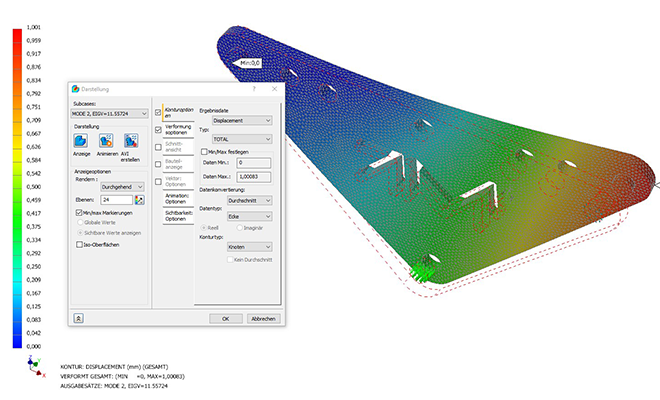Click the collapse arrows icon at dialog bottom
Viewport: 660px width, 400px height.
point(78,318)
